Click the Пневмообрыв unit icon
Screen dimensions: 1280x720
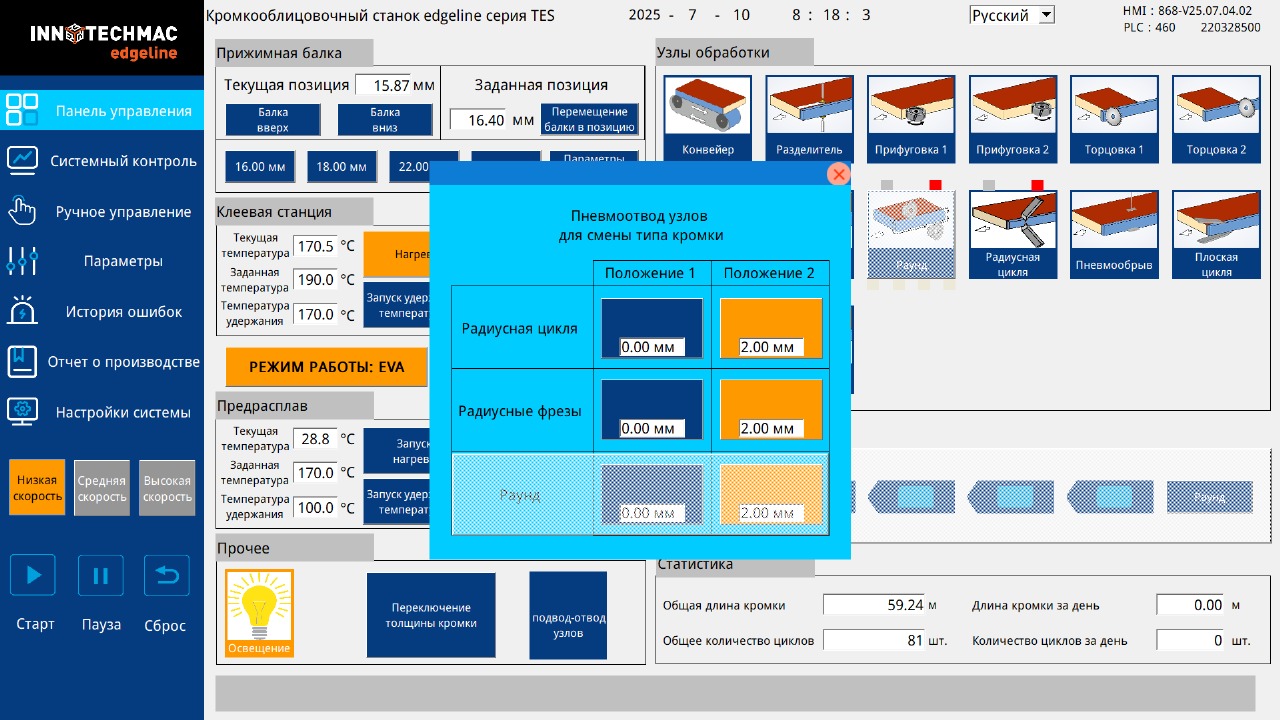pyautogui.click(x=1114, y=235)
